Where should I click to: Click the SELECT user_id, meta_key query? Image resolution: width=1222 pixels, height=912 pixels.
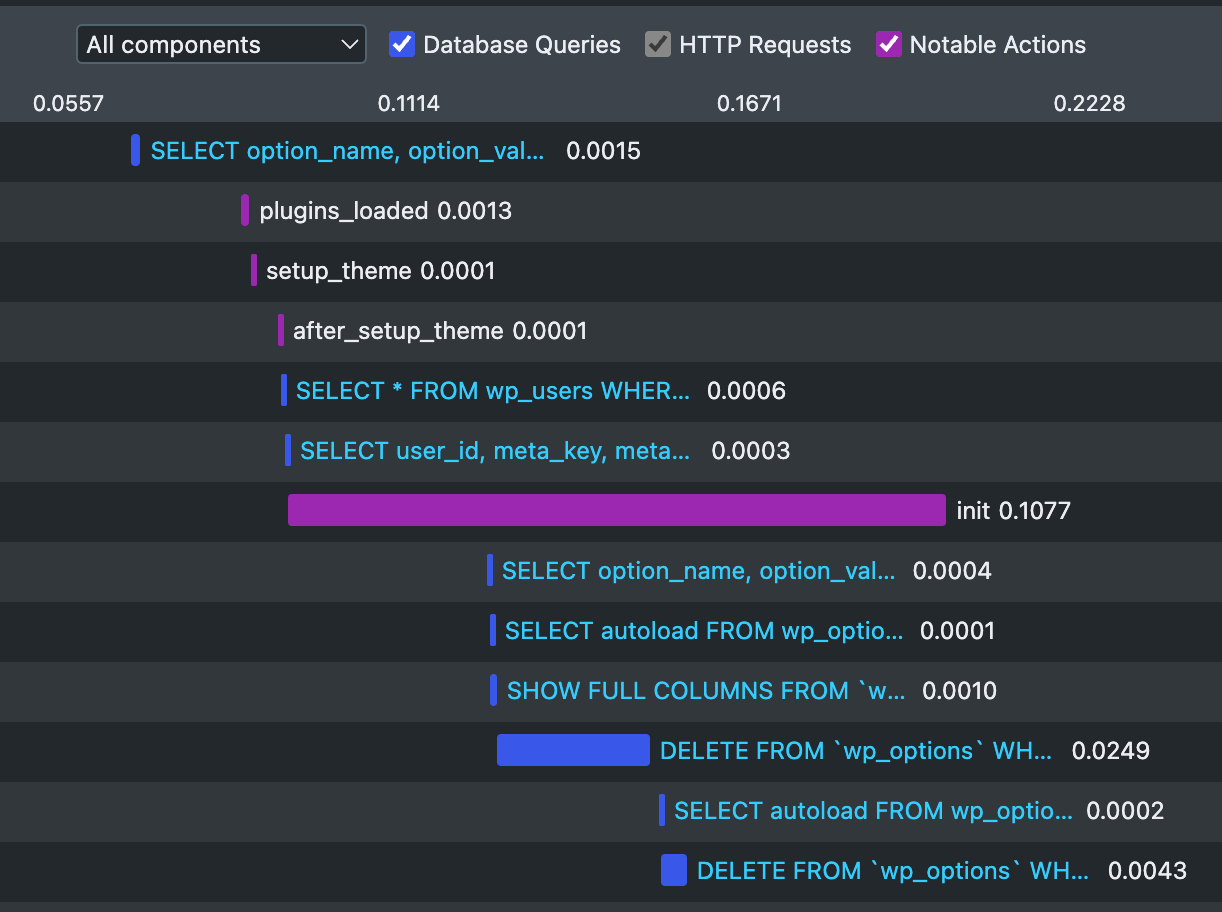tap(494, 451)
